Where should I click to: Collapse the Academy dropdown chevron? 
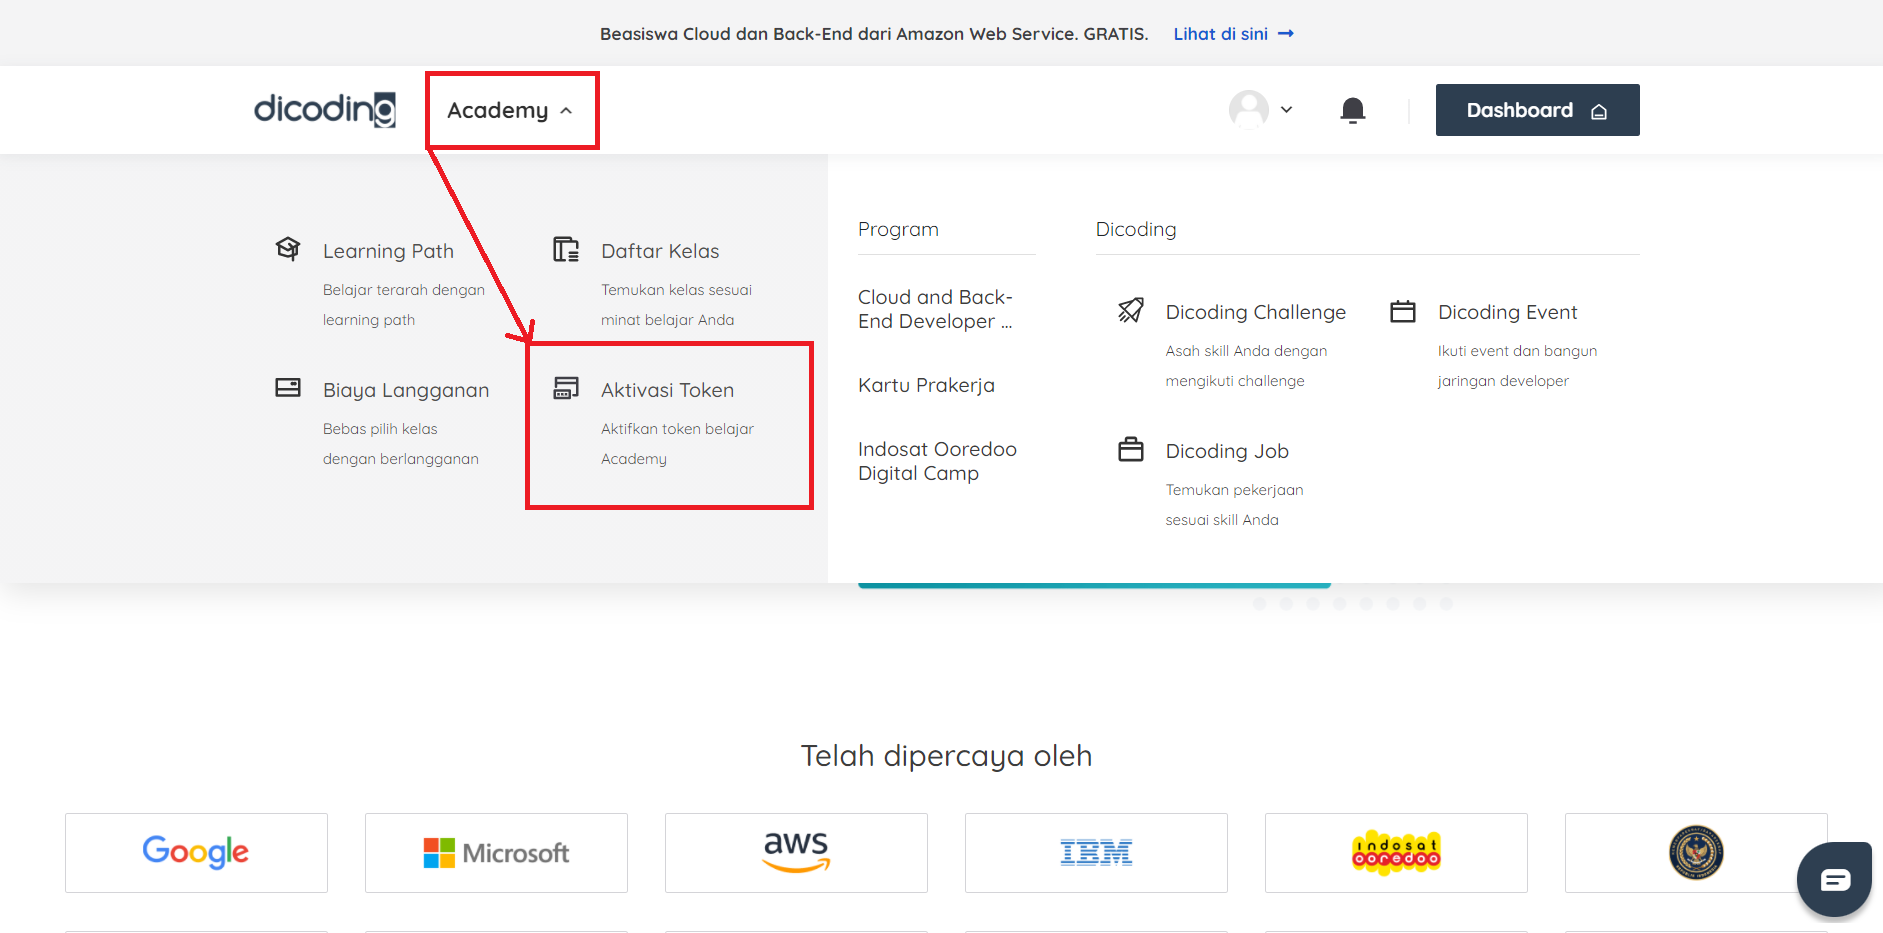[567, 111]
